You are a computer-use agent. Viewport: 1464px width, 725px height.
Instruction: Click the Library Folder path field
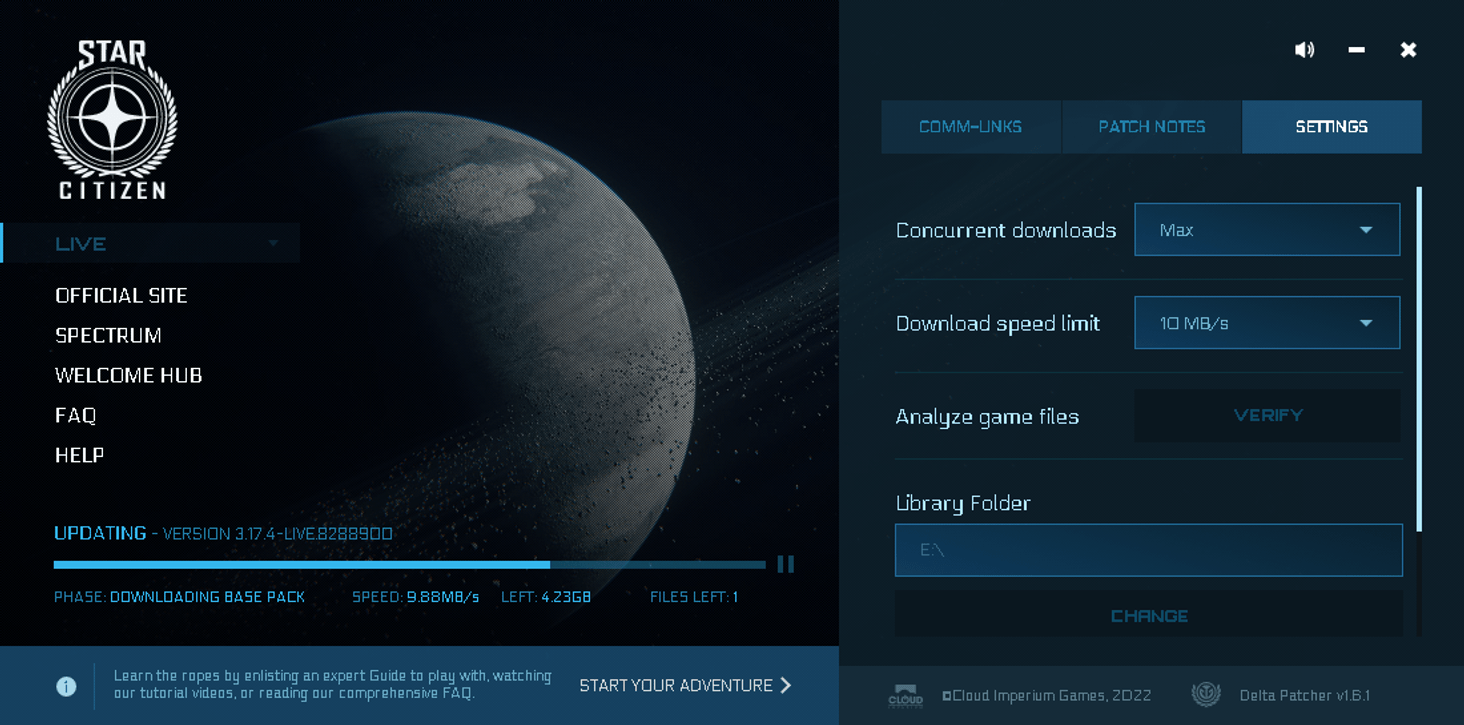click(1148, 550)
